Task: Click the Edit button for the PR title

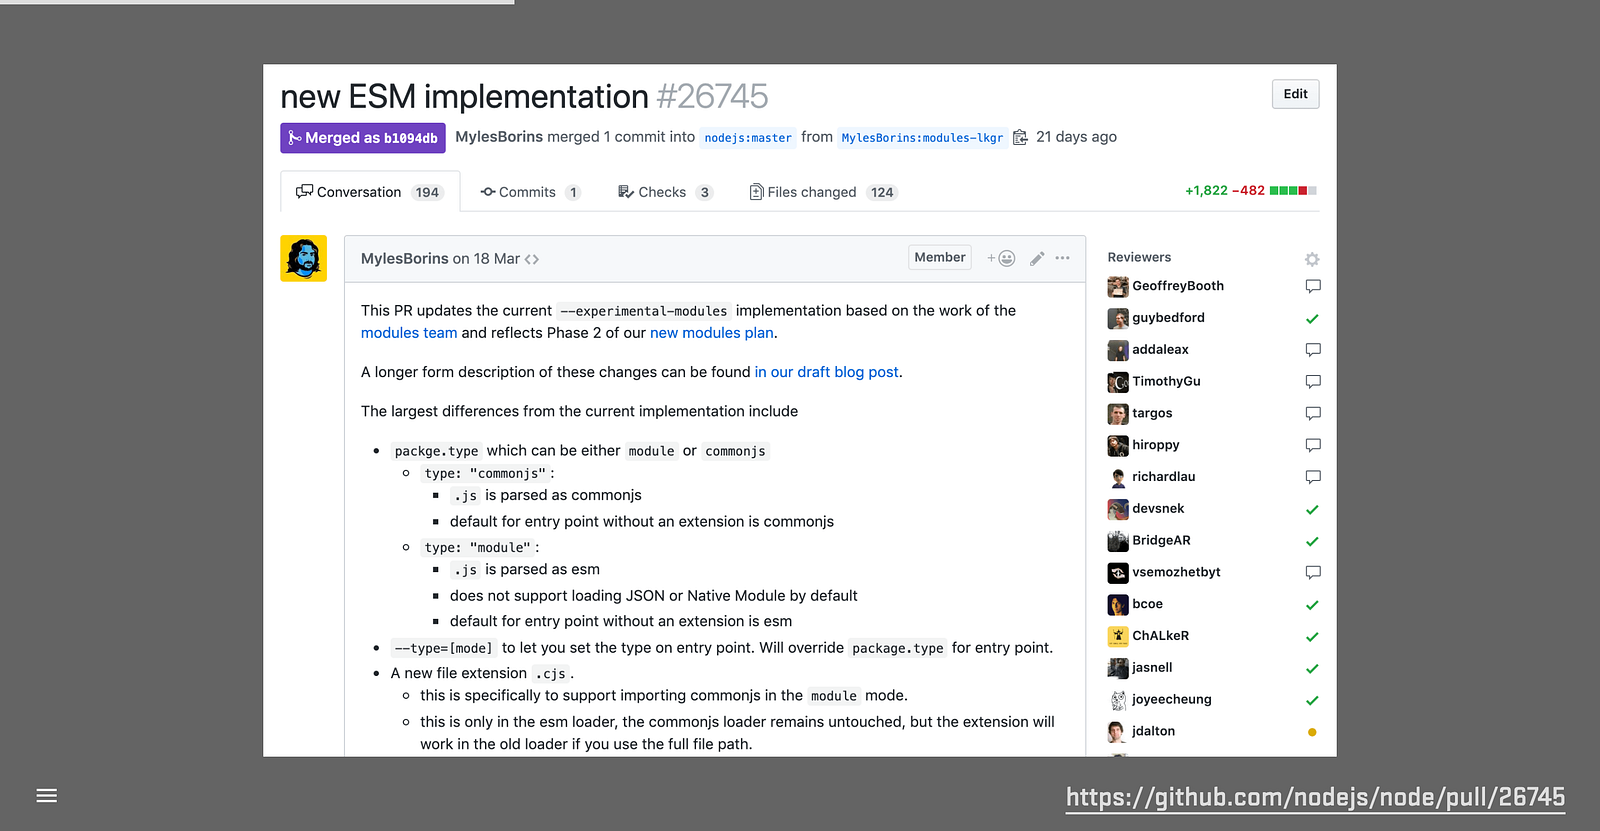Action: [x=1296, y=94]
